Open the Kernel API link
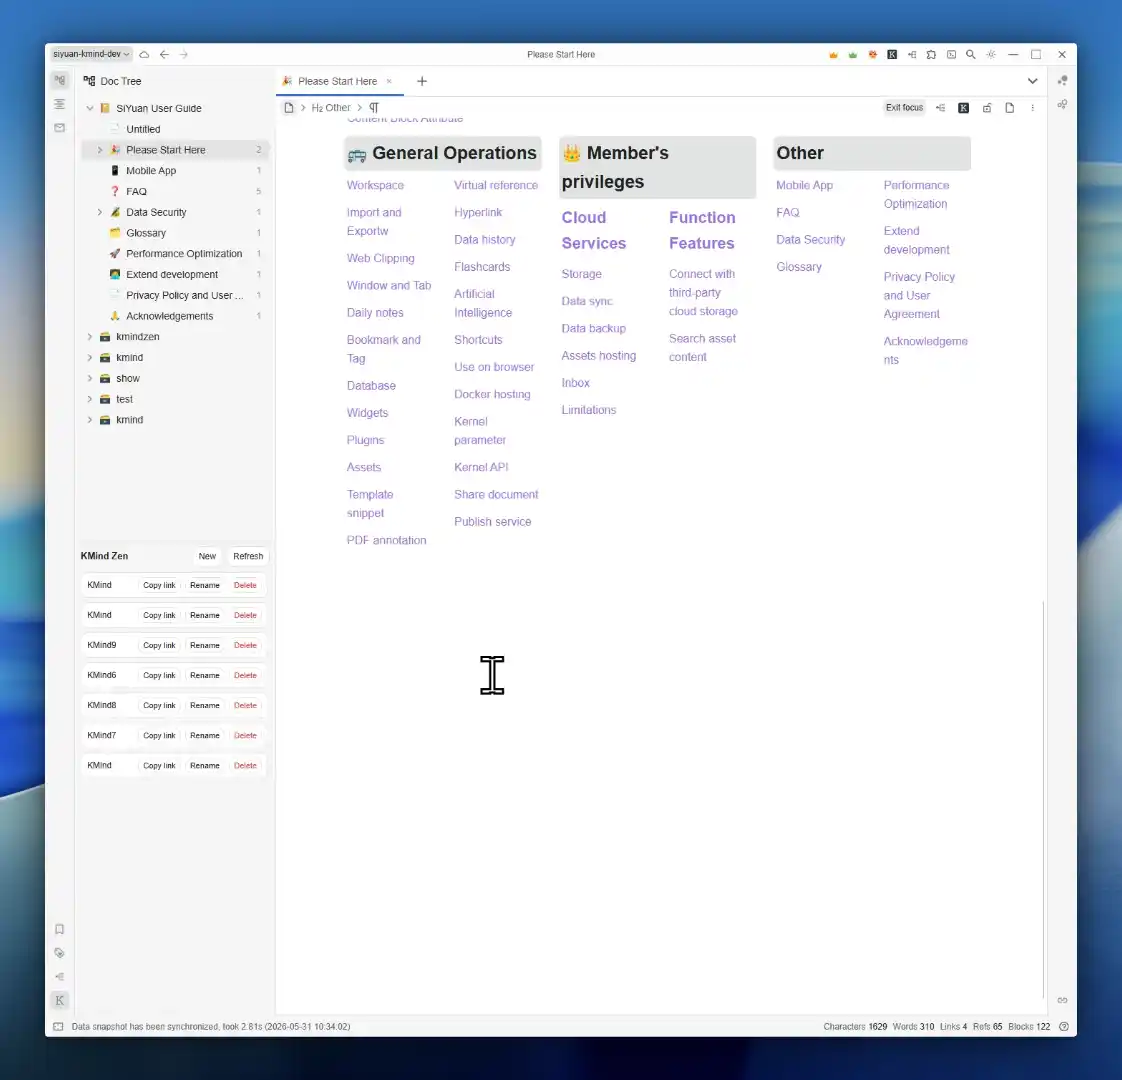The width and height of the screenshot is (1122, 1080). 481,467
